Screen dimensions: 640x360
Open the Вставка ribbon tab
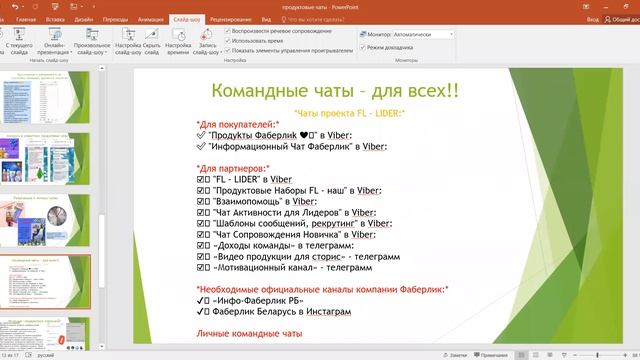tap(55, 19)
